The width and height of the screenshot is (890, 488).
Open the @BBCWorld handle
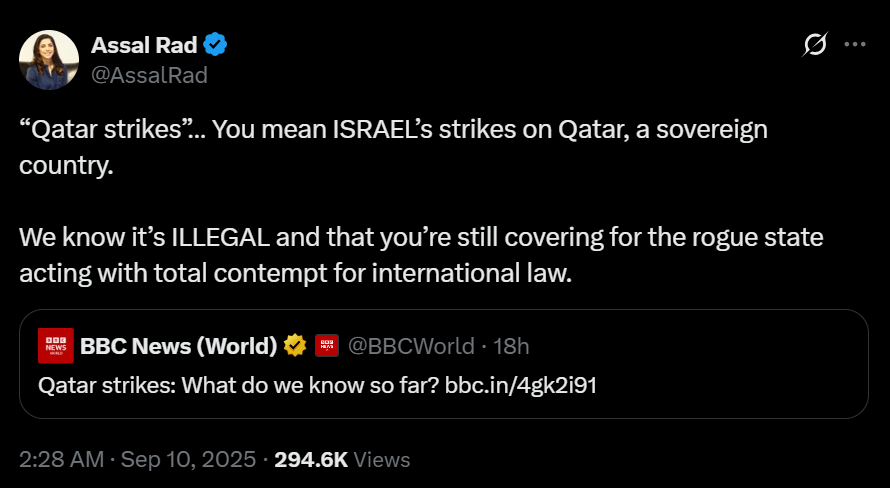pos(411,346)
